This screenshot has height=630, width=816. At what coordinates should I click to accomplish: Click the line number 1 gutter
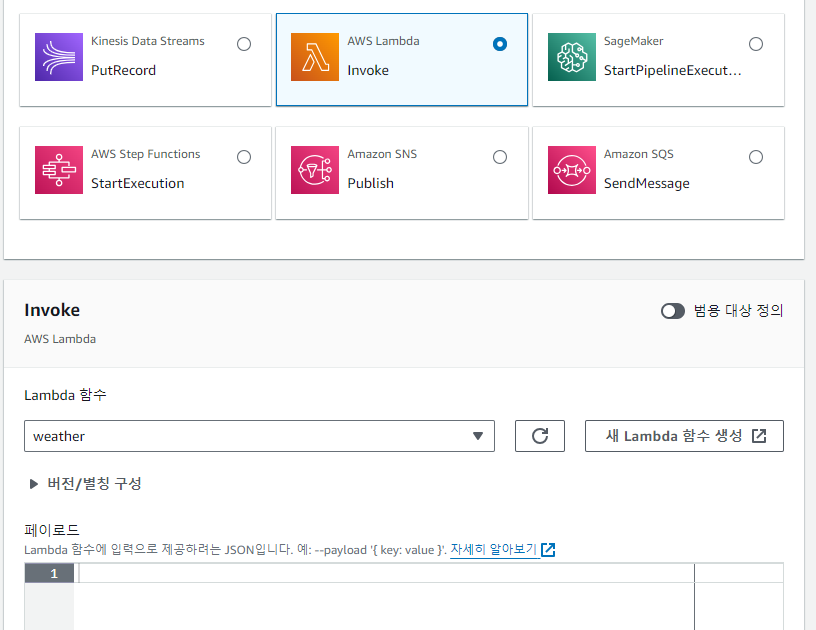[x=49, y=573]
